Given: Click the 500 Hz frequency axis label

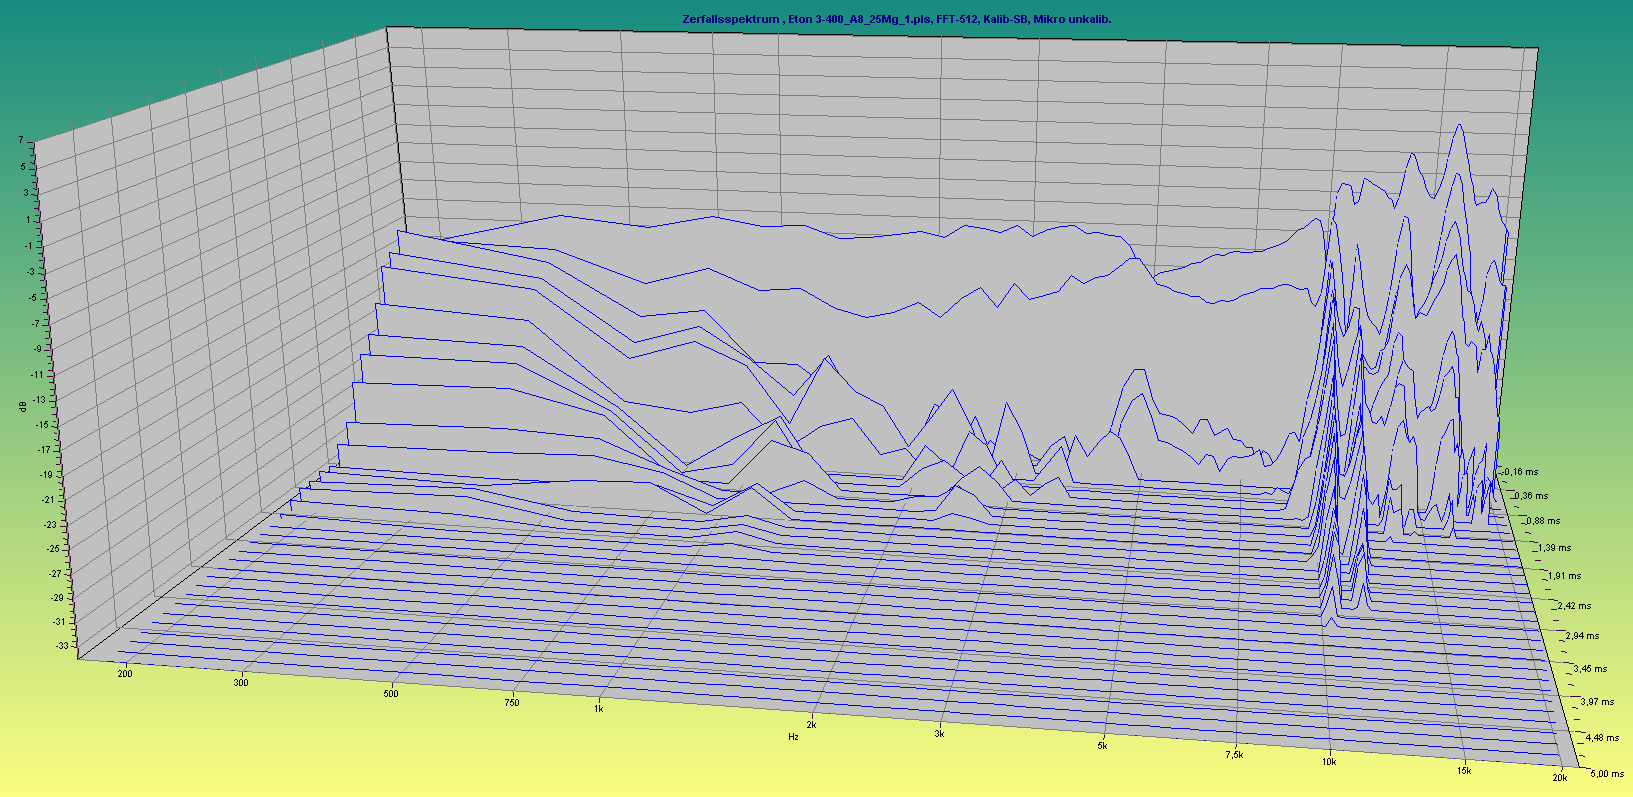Looking at the screenshot, I should pos(391,693).
